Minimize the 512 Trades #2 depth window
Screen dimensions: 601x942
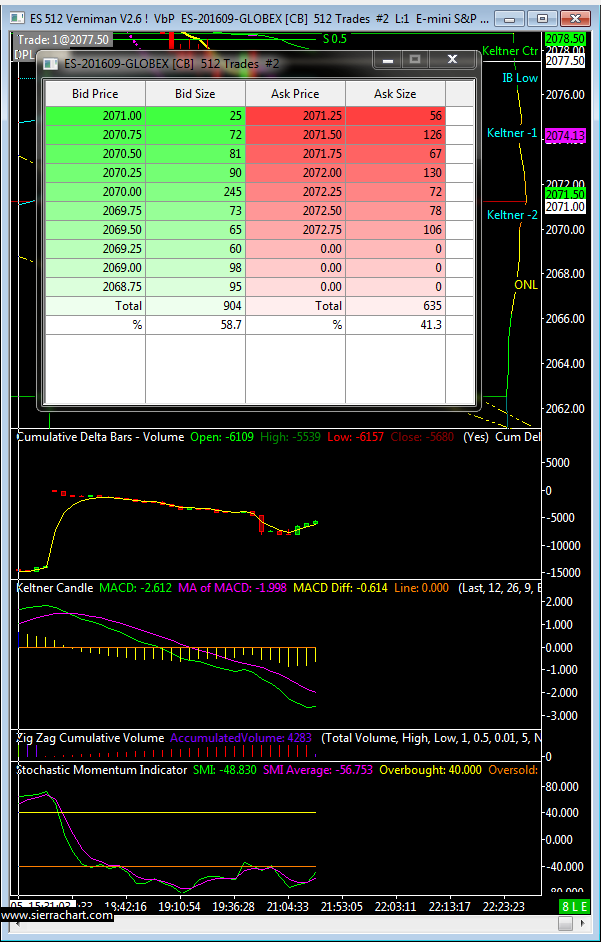pos(388,59)
